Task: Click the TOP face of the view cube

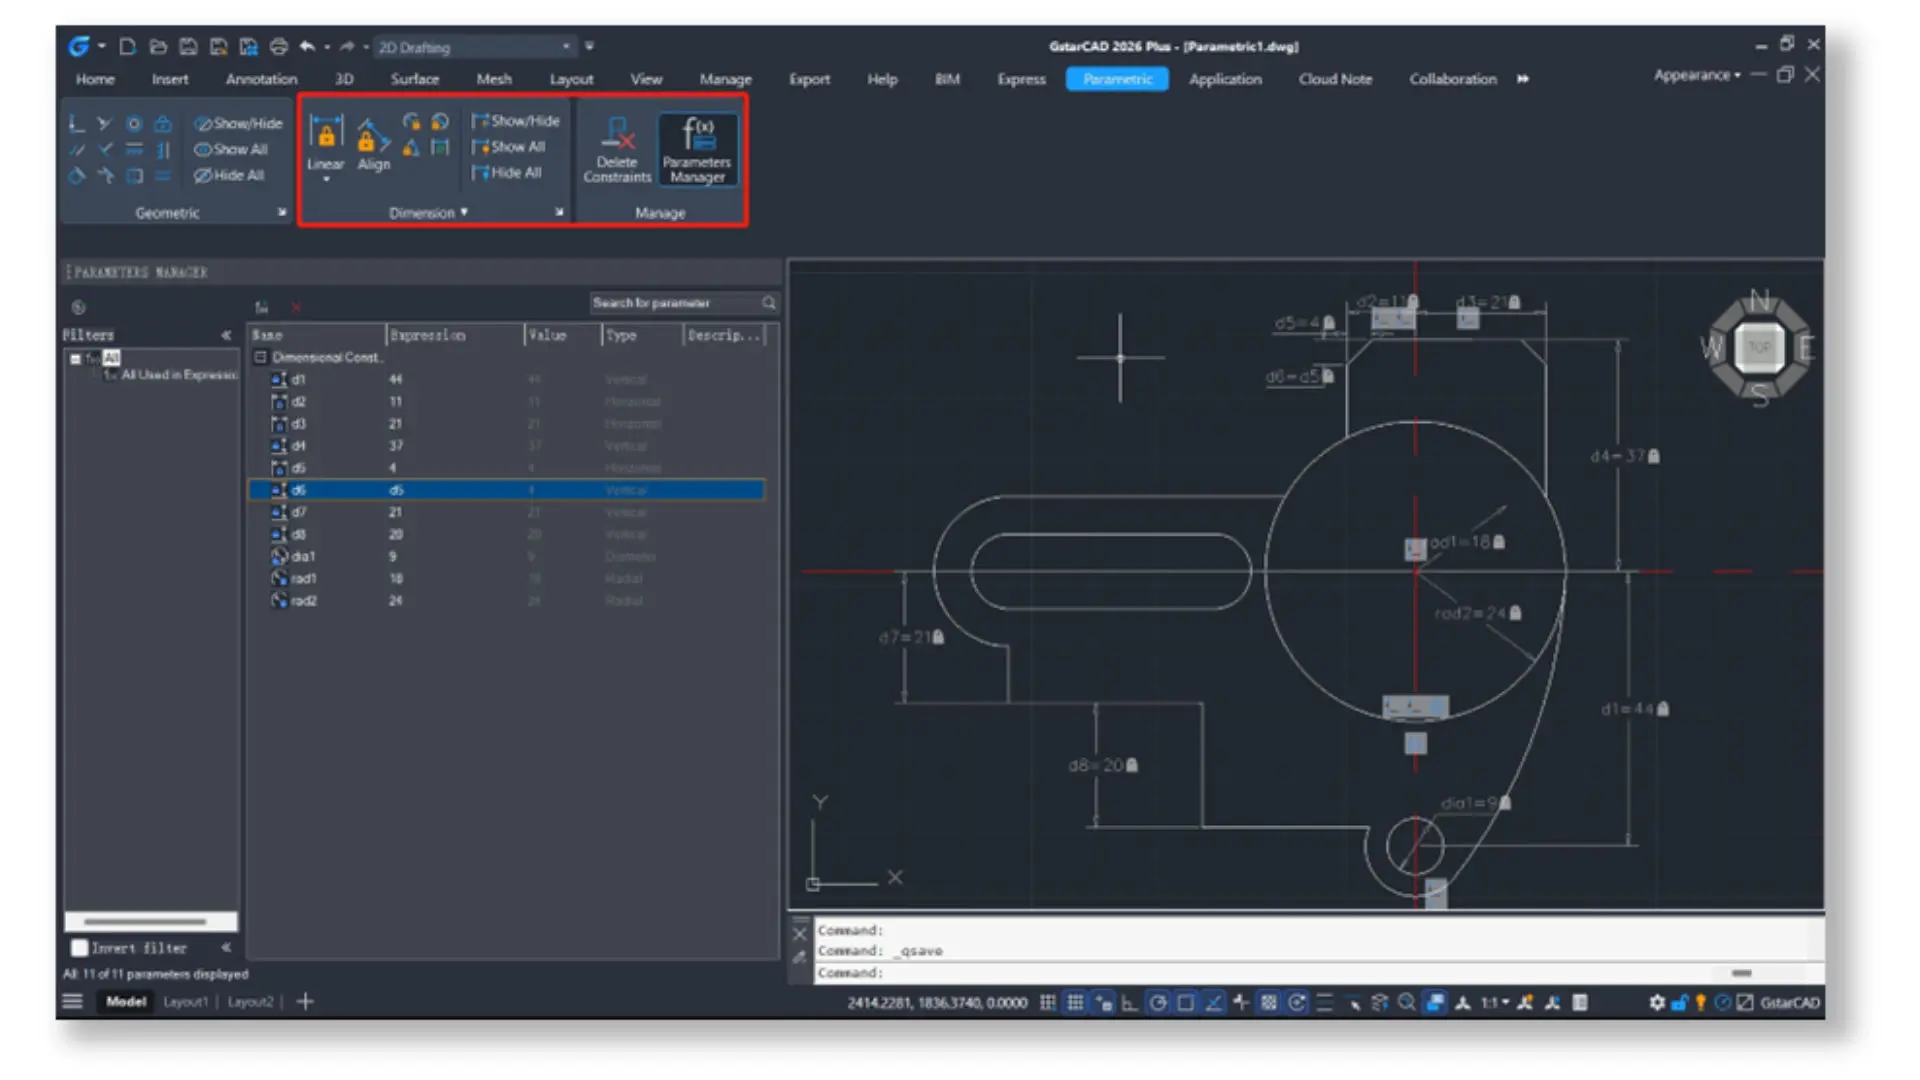Action: 1759,347
